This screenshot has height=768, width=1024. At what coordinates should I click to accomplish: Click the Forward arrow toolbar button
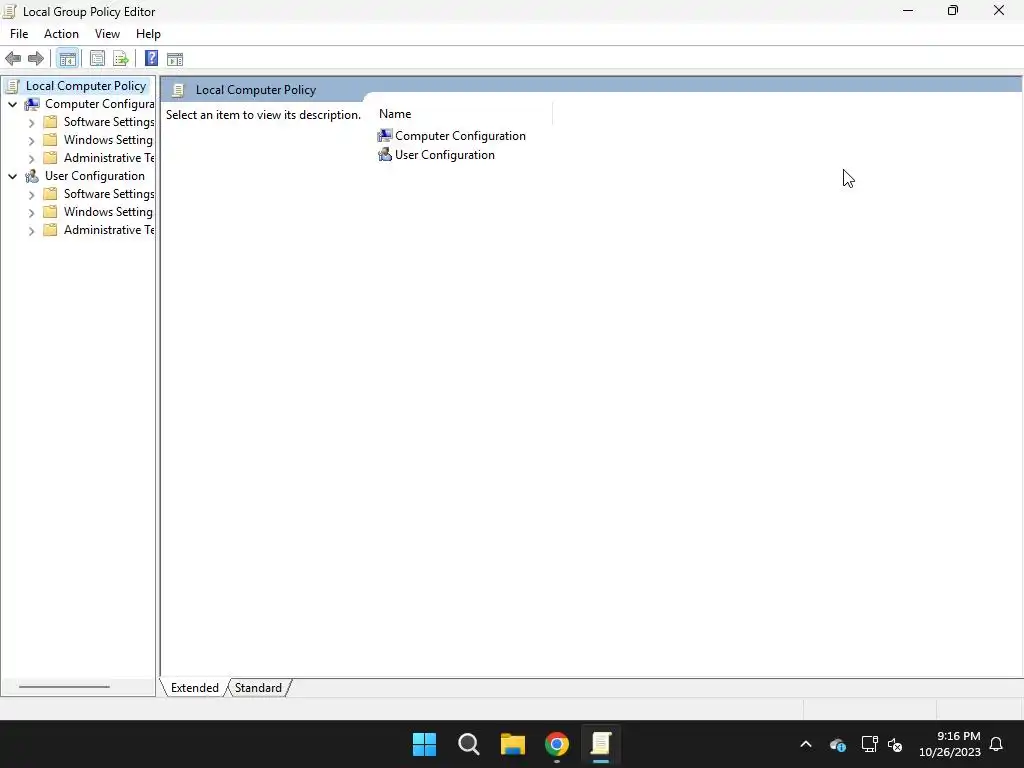coord(36,59)
